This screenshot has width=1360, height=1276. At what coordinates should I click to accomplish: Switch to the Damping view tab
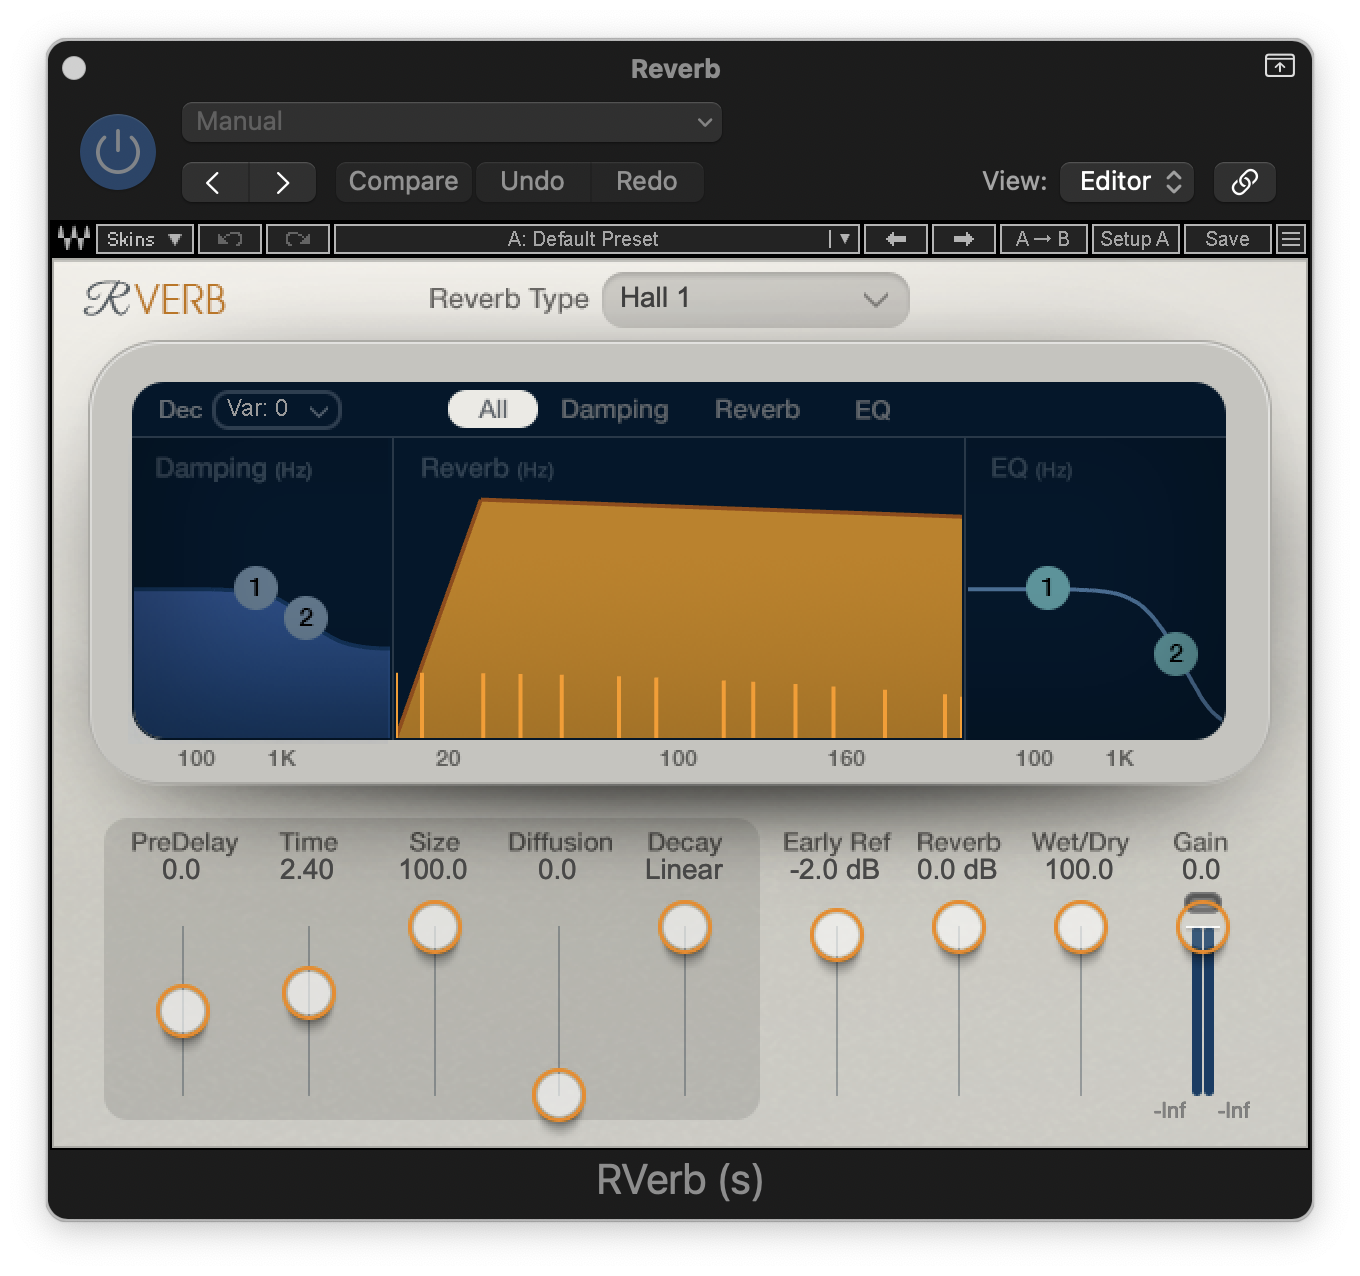(614, 410)
